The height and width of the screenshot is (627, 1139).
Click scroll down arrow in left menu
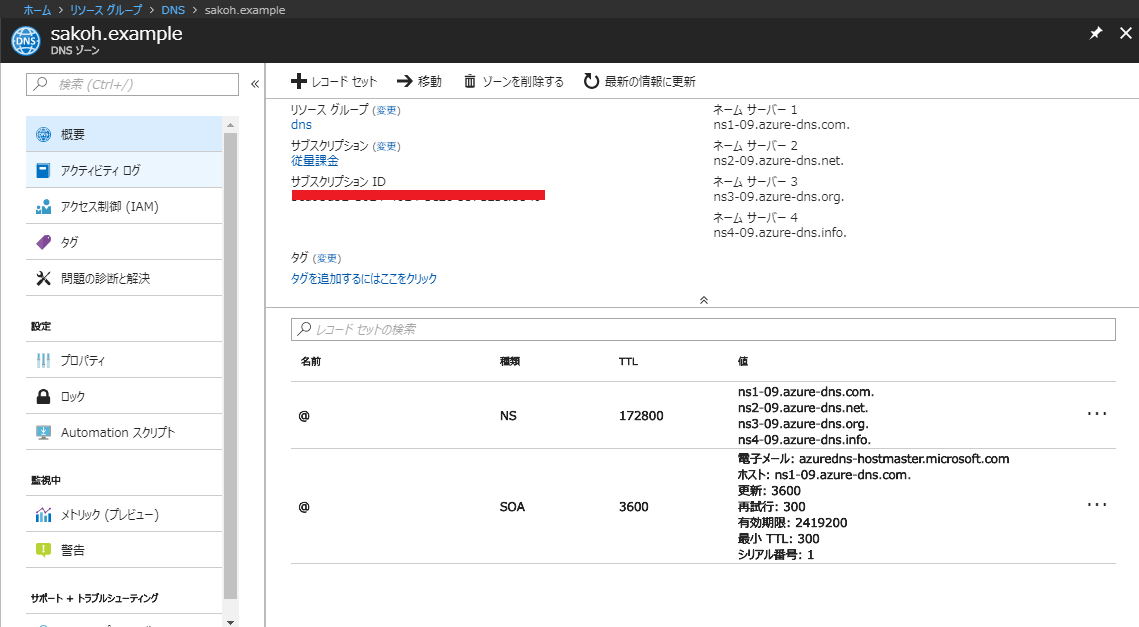pyautogui.click(x=230, y=622)
